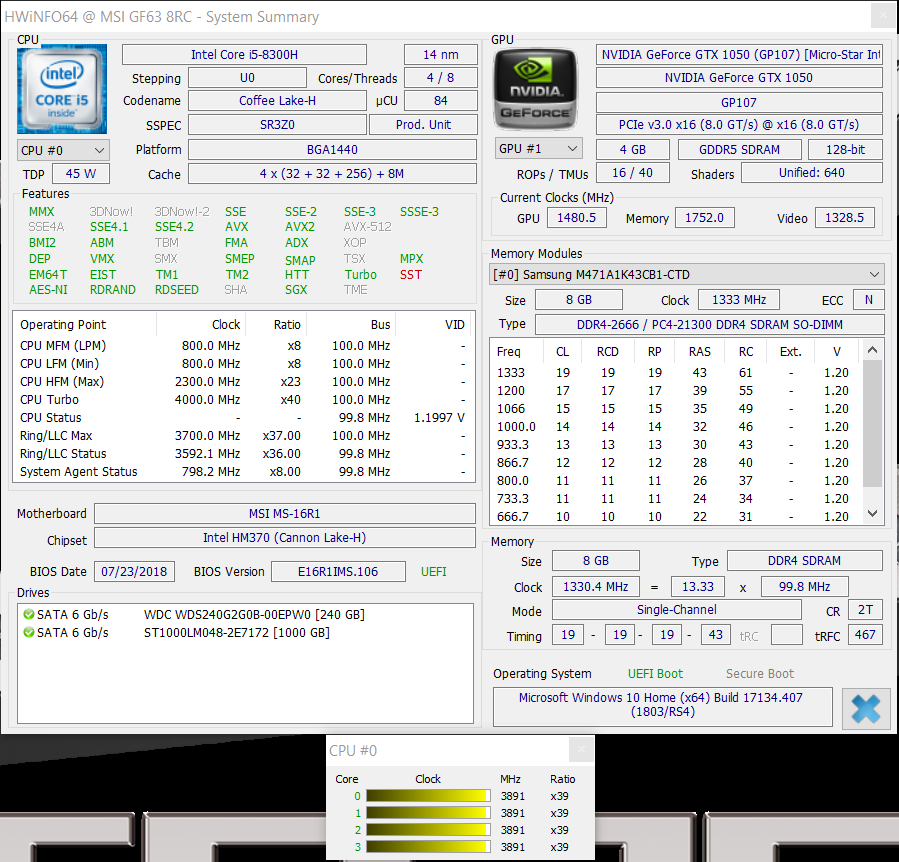Click the BIOS version E16R1IMS.106 field
This screenshot has height=862, width=899.
(x=338, y=571)
